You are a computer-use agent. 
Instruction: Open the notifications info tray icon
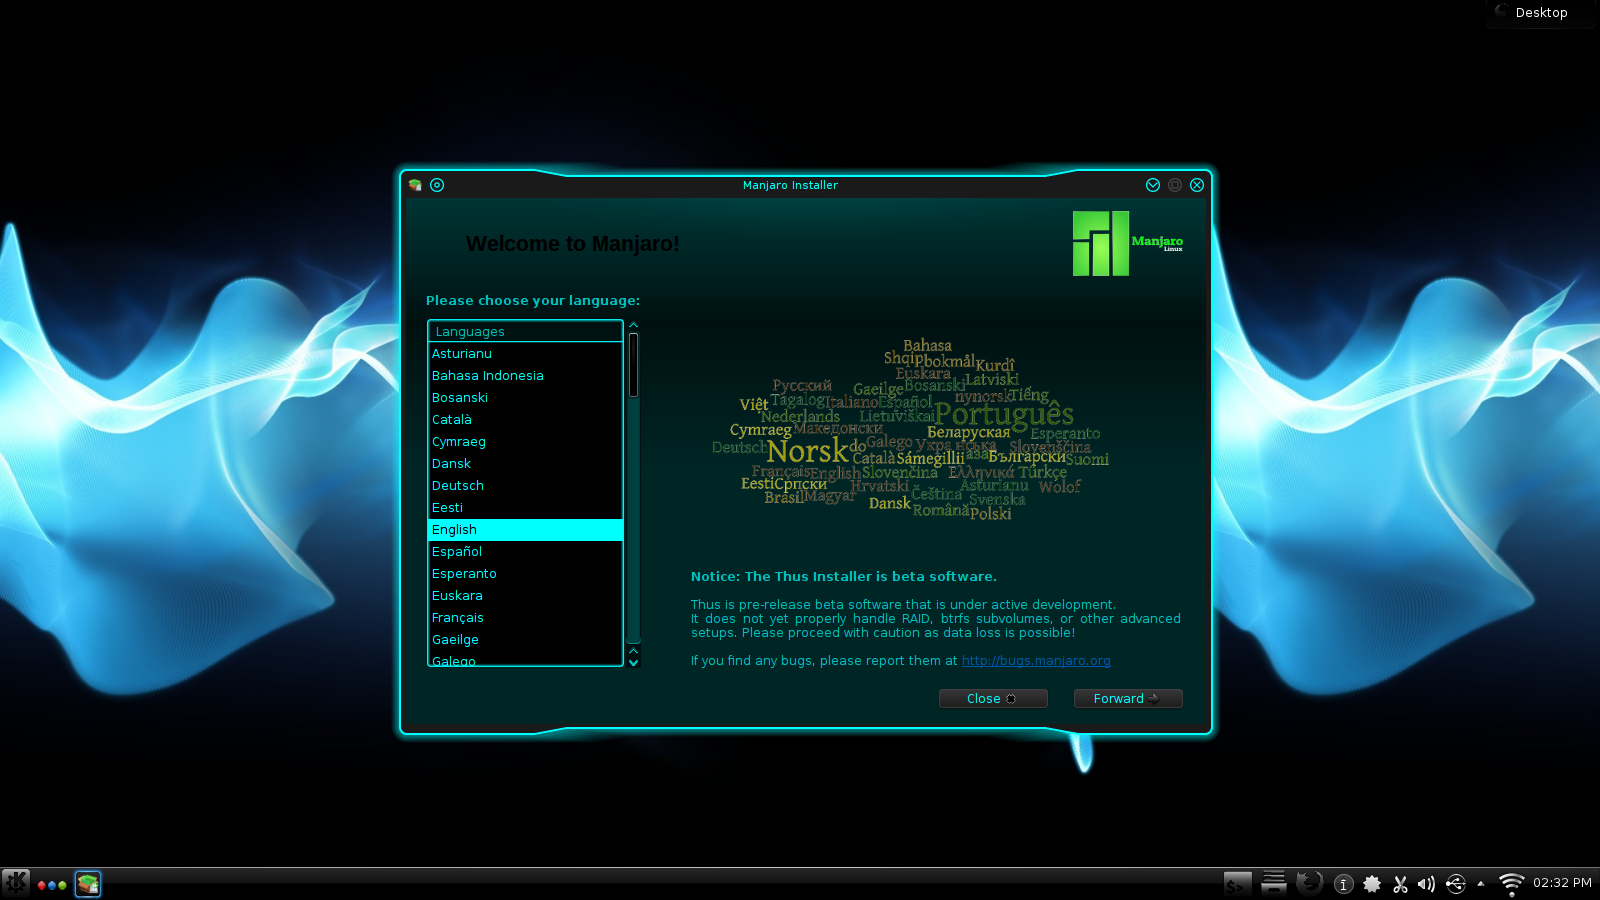coord(1344,884)
